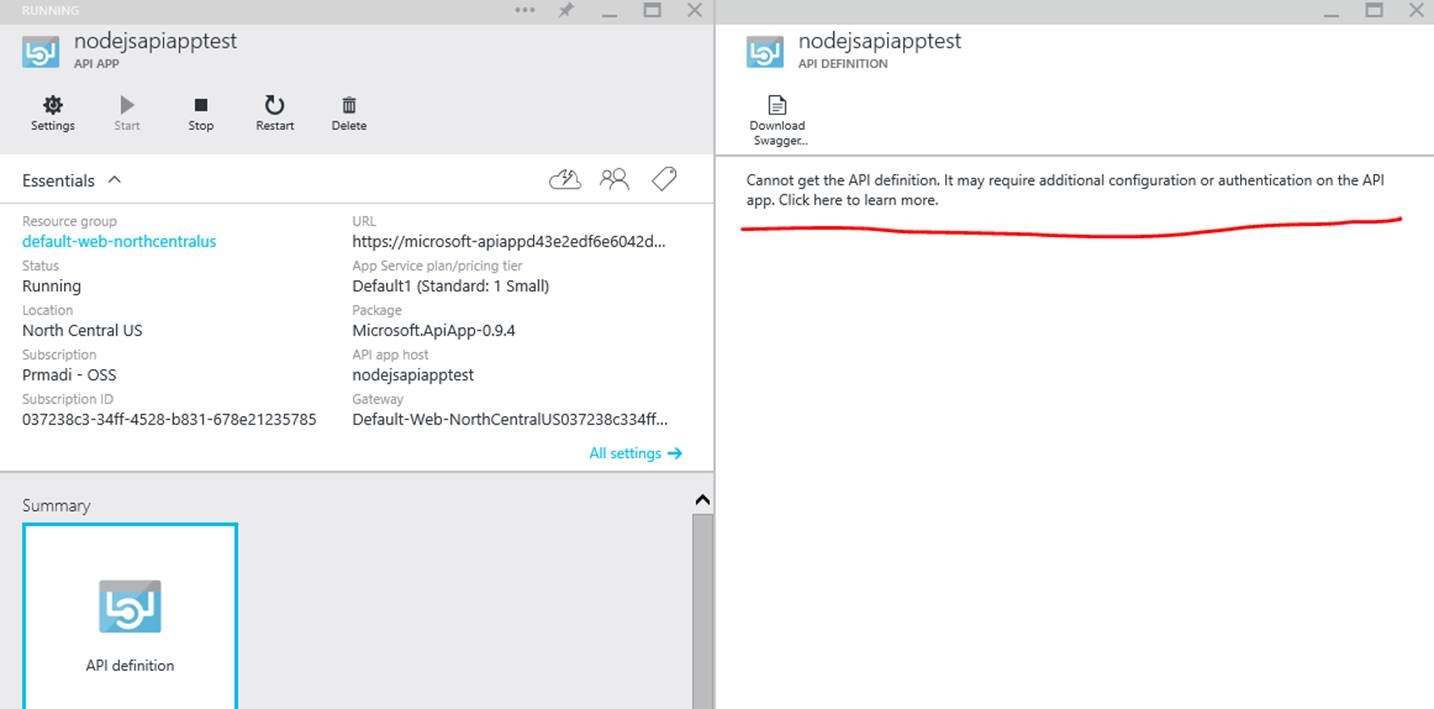Open quick start cloud lightning icon
The height and width of the screenshot is (709, 1434).
(565, 179)
